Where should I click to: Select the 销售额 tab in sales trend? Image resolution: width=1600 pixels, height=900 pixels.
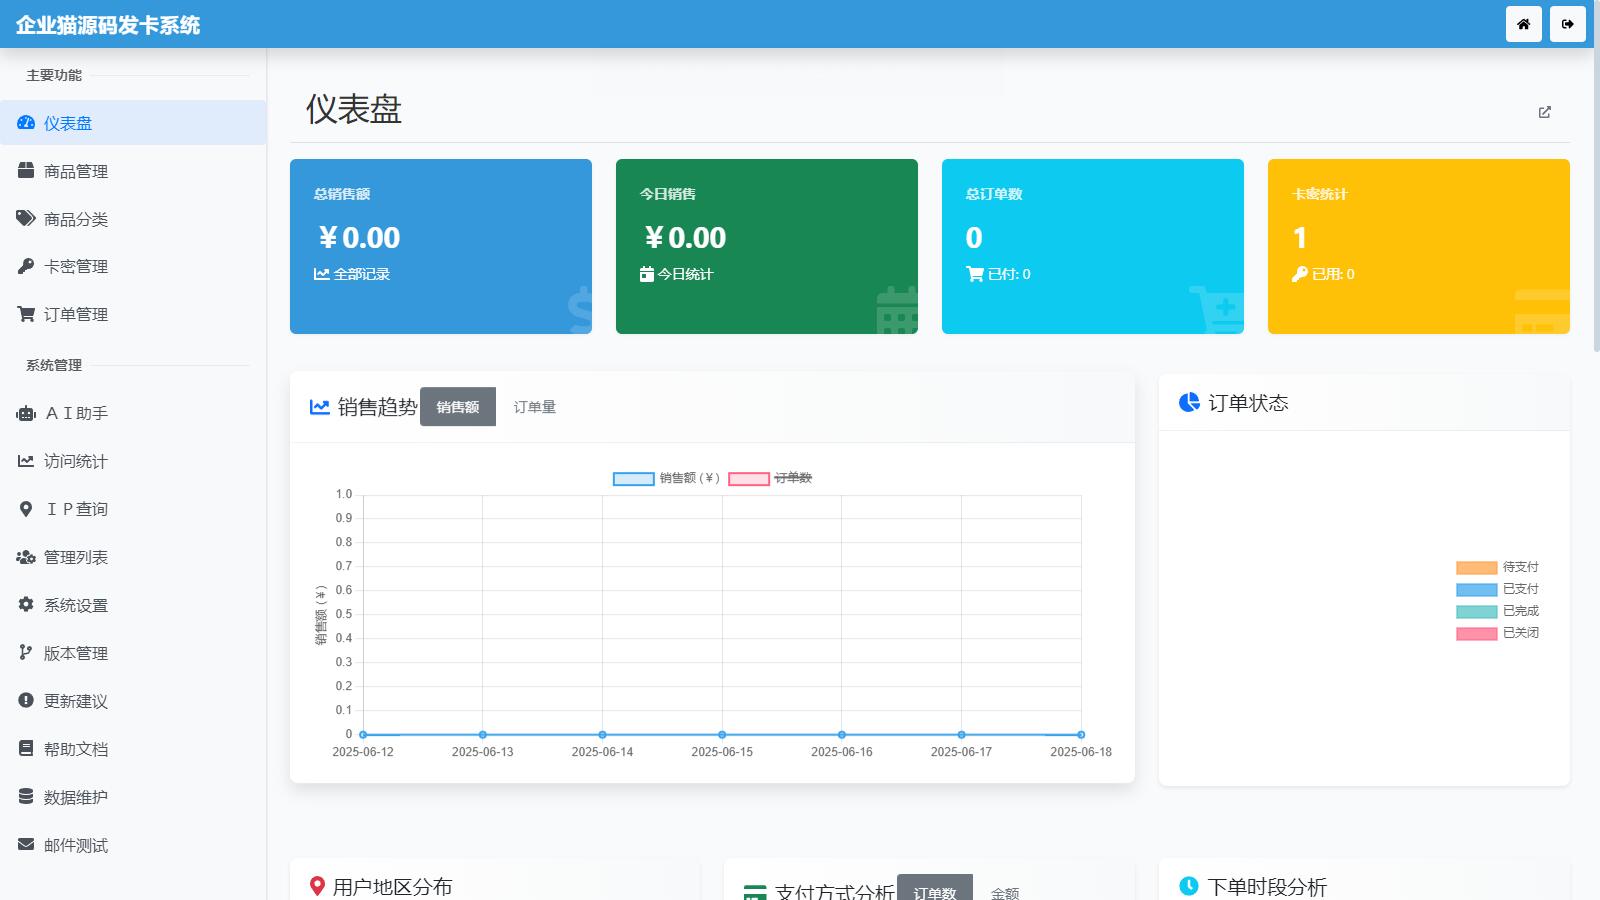457,407
